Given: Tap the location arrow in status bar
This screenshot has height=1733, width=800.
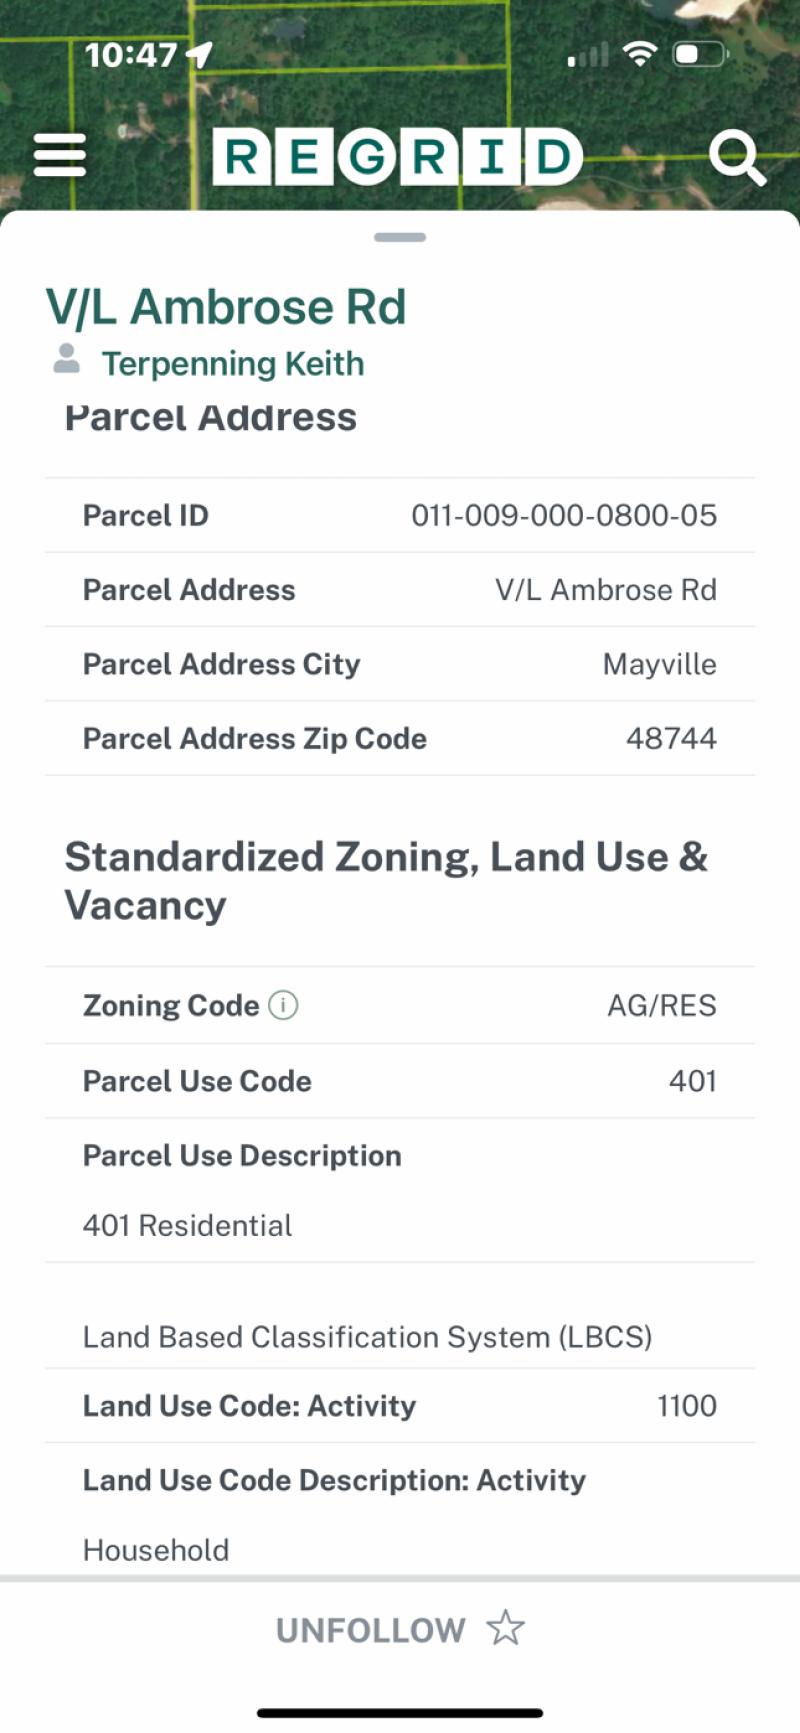Looking at the screenshot, I should [200, 54].
